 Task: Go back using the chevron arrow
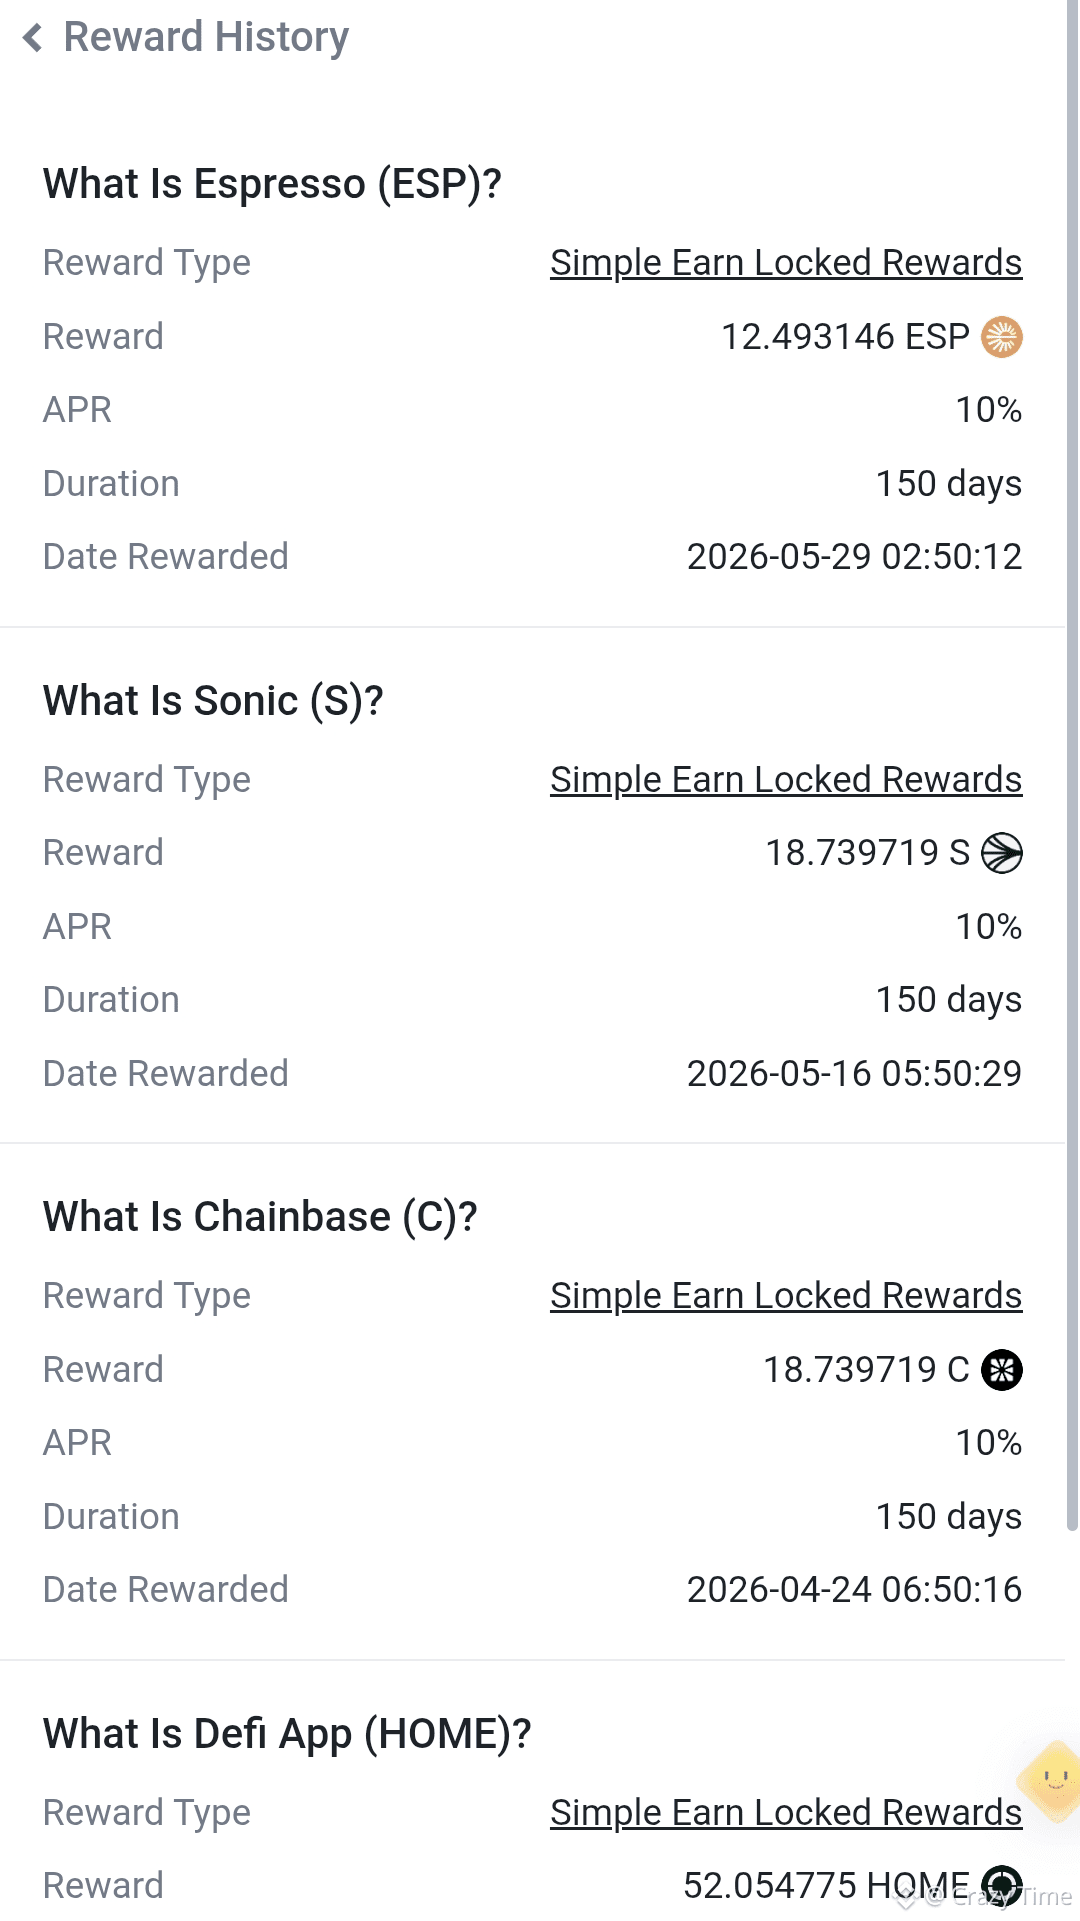[33, 38]
